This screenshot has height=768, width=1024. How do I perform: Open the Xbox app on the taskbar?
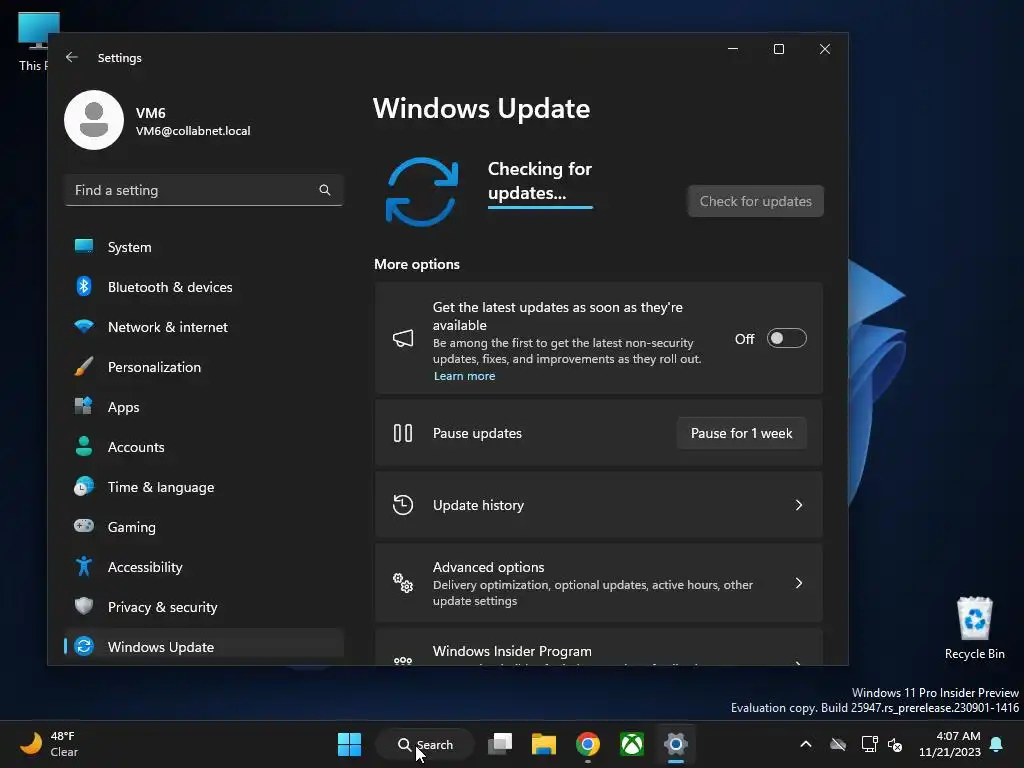point(632,744)
